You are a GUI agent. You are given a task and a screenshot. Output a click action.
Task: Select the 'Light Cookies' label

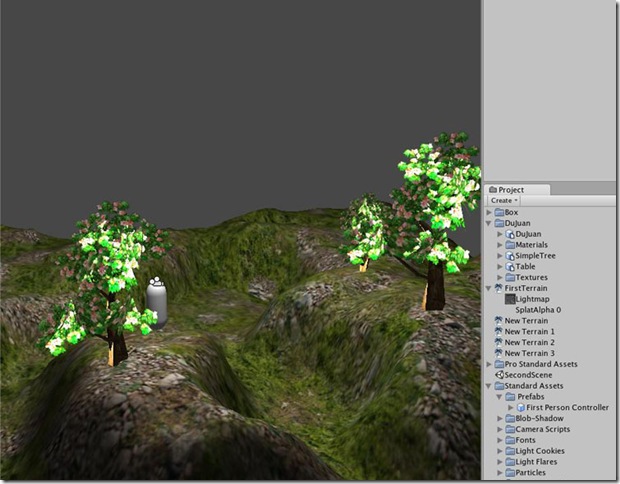point(540,451)
